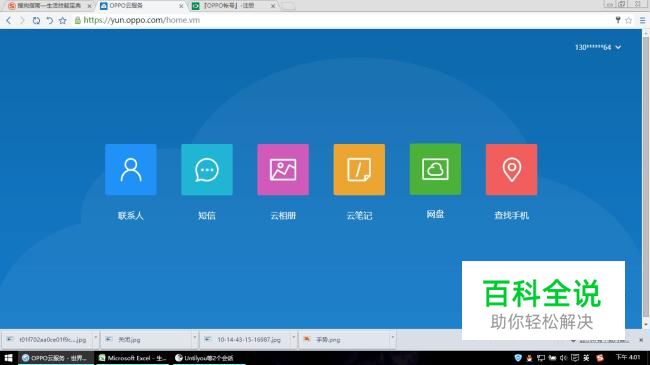This screenshot has width=650, height=365.
Task: Click the blue shield tray icon
Action: pyautogui.click(x=518, y=358)
